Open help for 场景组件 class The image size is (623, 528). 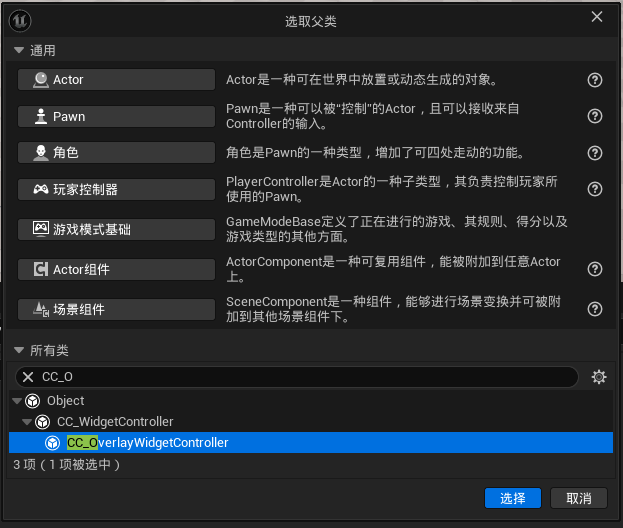click(595, 309)
